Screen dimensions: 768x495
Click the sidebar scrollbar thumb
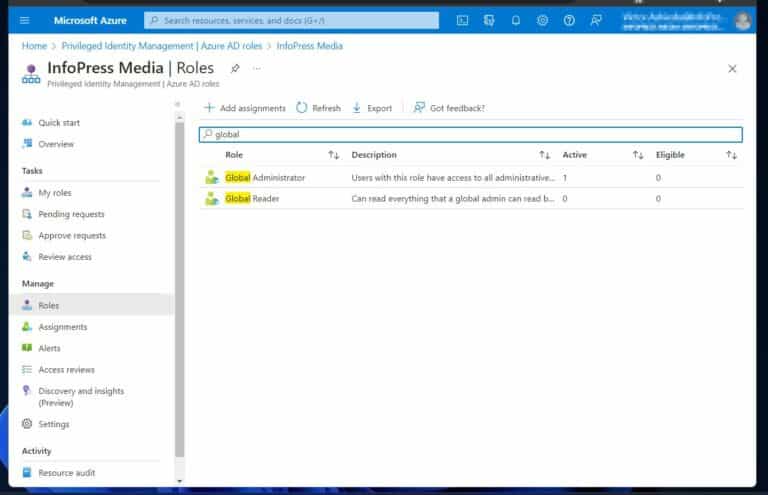pyautogui.click(x=179, y=289)
